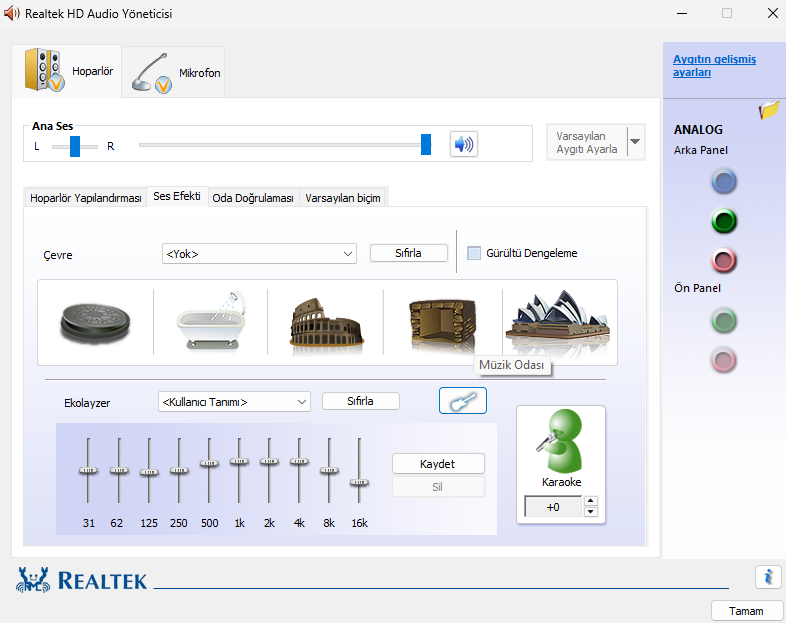Increase Karaoke key with up arrow
This screenshot has height=623, width=786.
tap(591, 501)
